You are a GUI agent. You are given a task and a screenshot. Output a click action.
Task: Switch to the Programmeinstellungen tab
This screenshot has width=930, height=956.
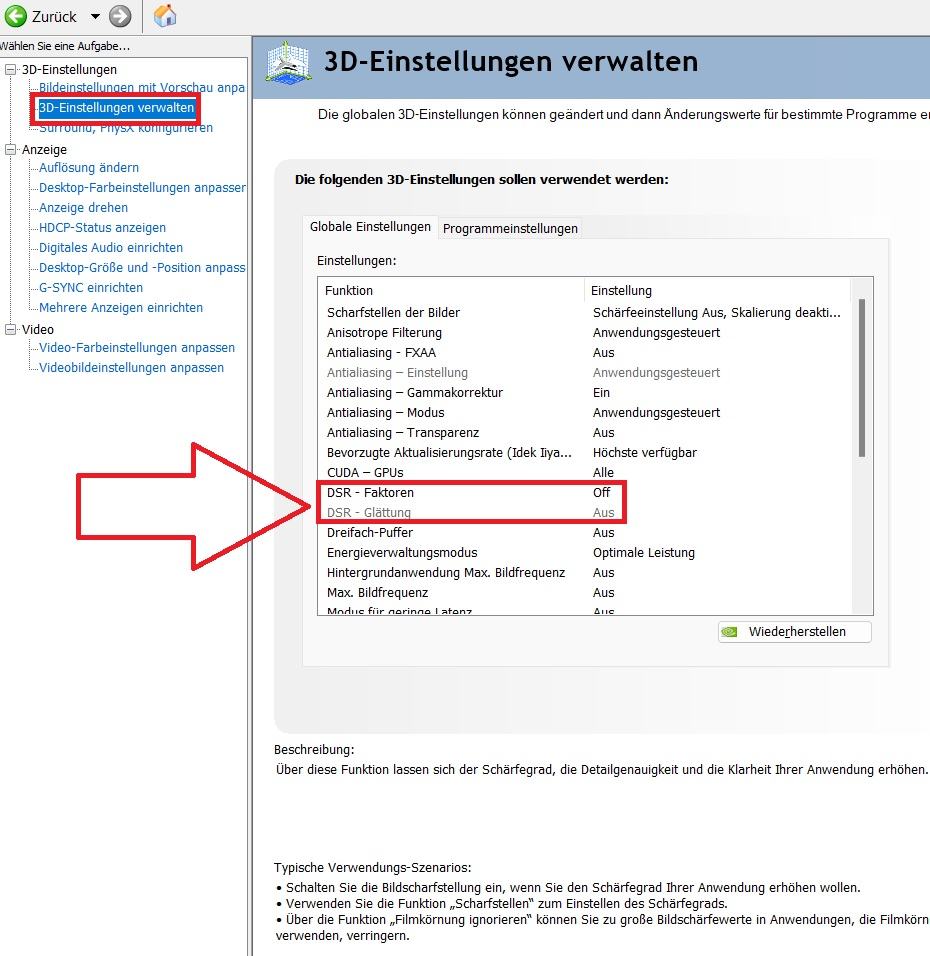tap(510, 229)
